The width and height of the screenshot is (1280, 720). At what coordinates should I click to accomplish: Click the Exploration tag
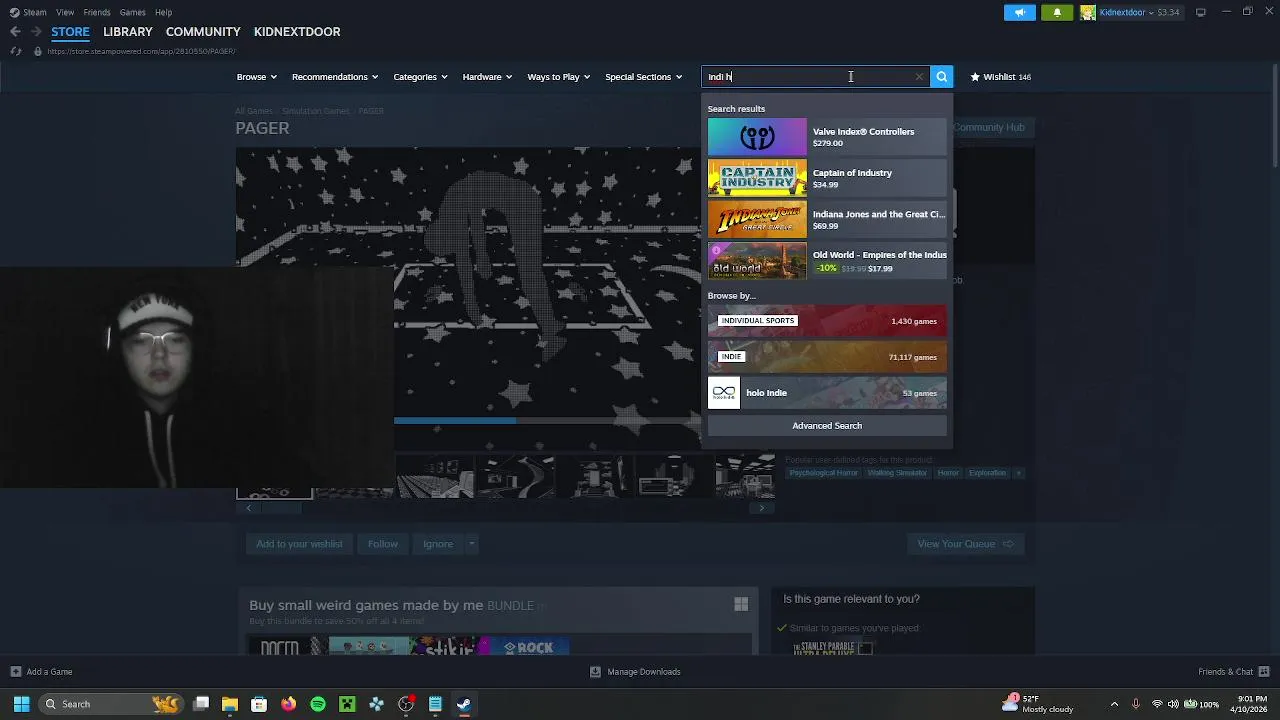pyautogui.click(x=987, y=473)
